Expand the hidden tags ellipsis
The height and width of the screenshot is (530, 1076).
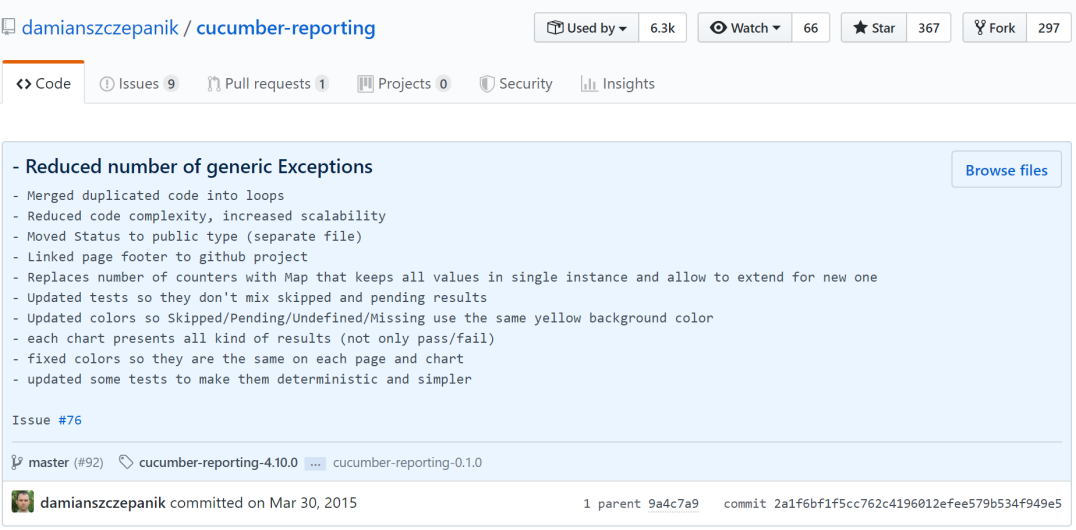pyautogui.click(x=315, y=463)
